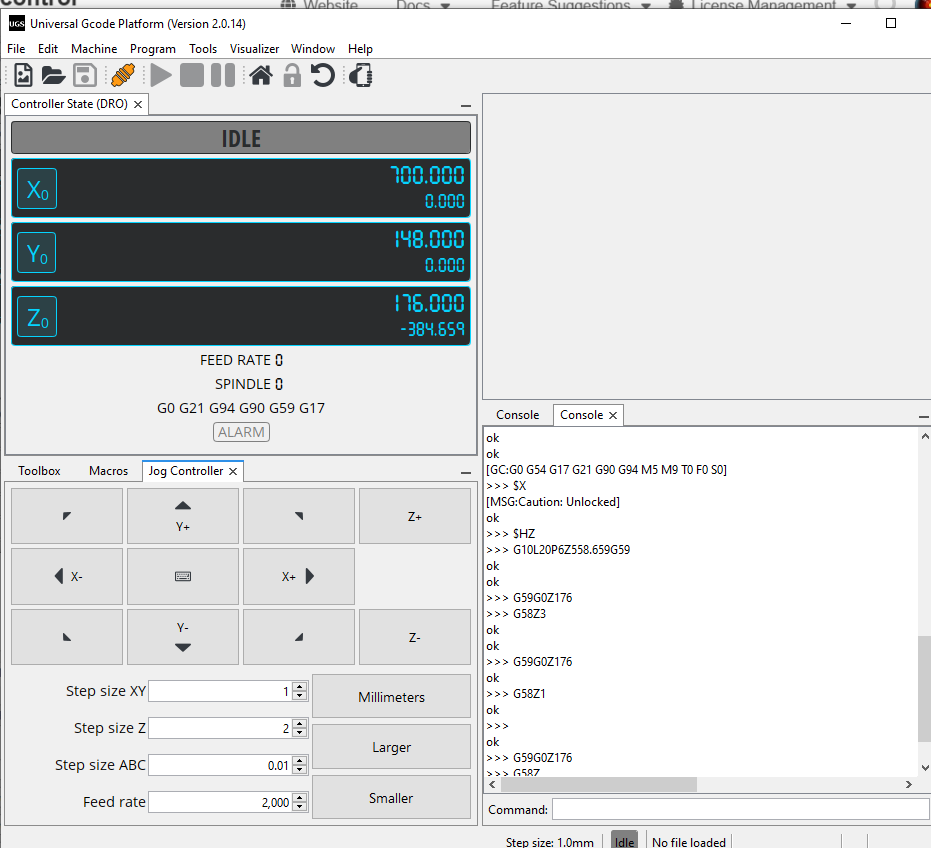Jog Y+ with the up arrow button
This screenshot has height=848, width=931.
point(183,516)
